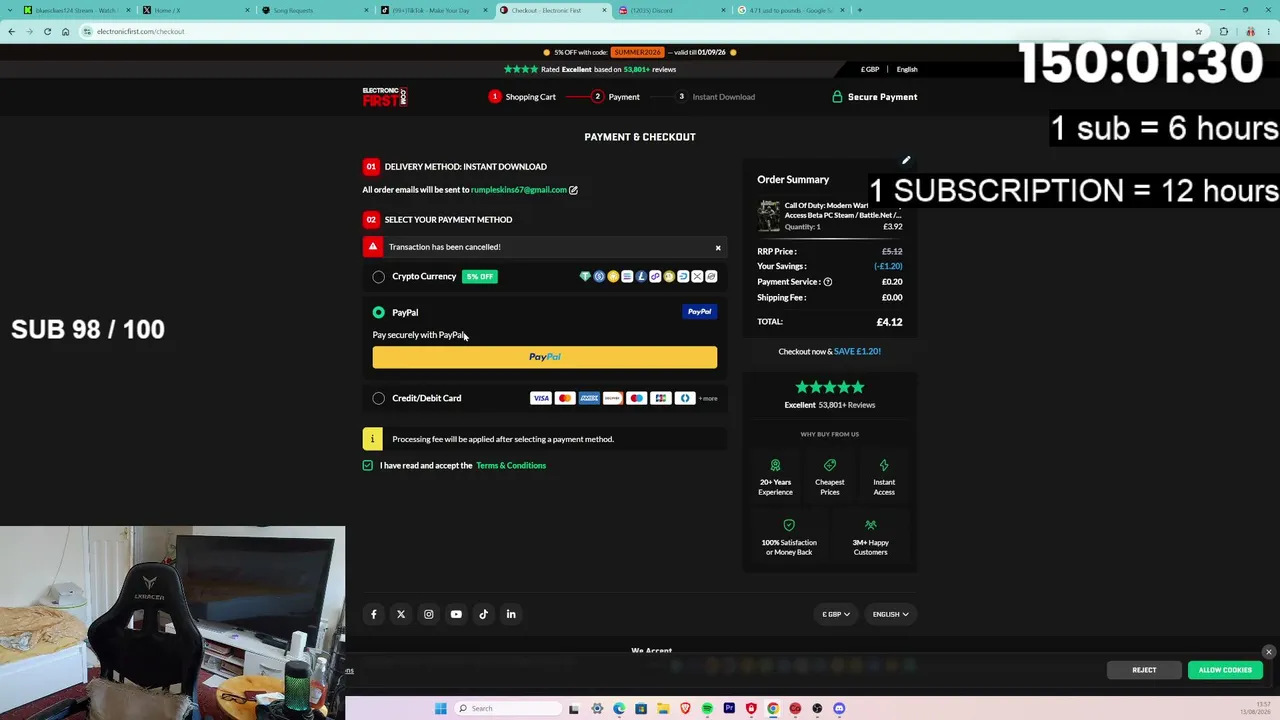This screenshot has width=1280, height=720.
Task: Open File Explorer from the taskbar
Action: coord(663,709)
